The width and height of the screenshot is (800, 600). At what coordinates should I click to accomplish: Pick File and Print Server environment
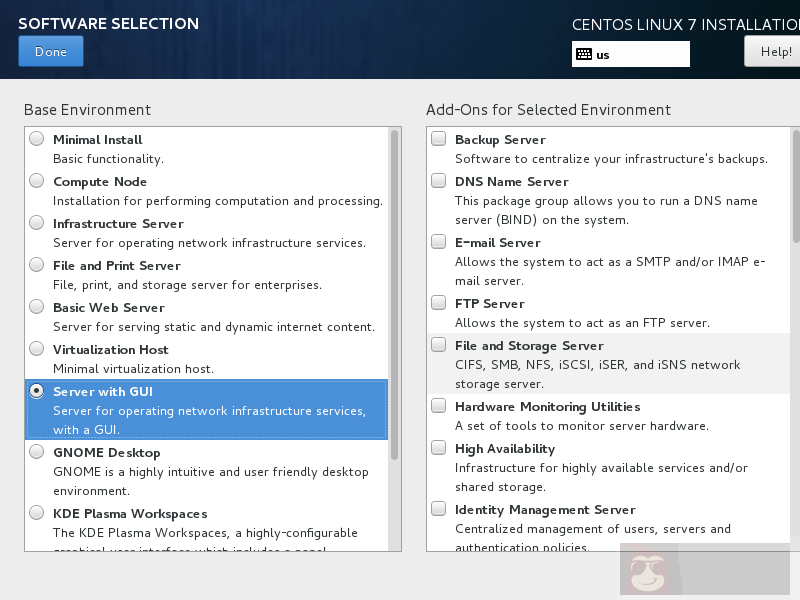pos(37,265)
